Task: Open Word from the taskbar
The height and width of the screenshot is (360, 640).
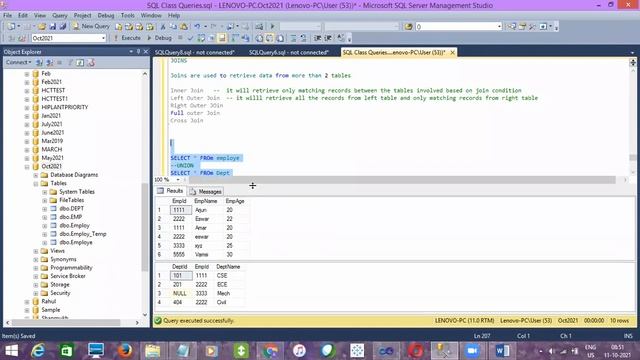Action: tap(502, 351)
